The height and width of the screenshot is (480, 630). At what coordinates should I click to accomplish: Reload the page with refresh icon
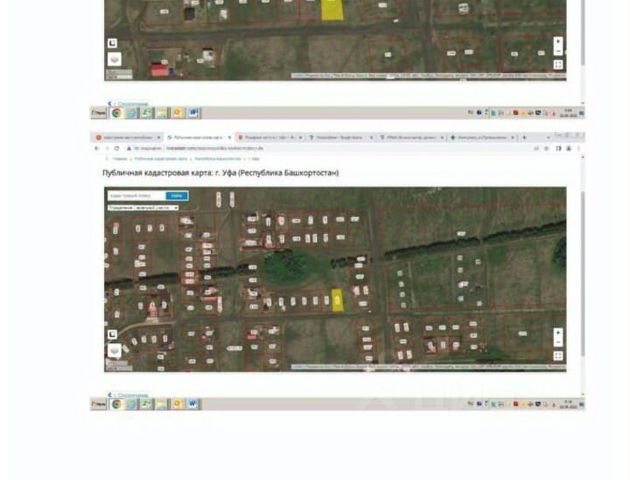(117, 148)
